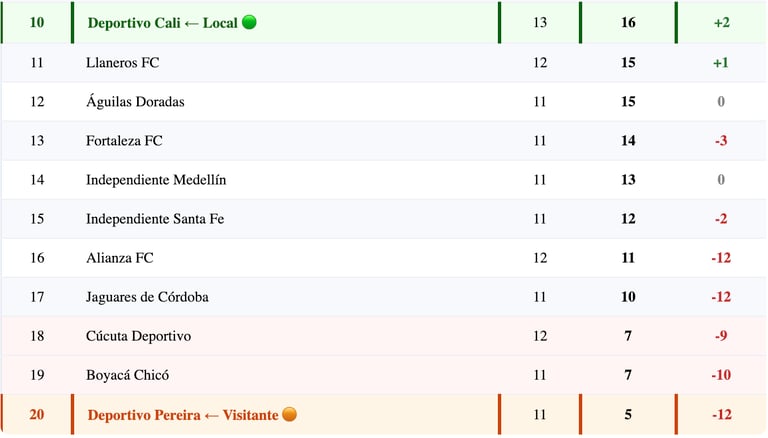Select Boyacá Chicó in standings
Viewport: 768px width, 438px height.
(x=127, y=375)
